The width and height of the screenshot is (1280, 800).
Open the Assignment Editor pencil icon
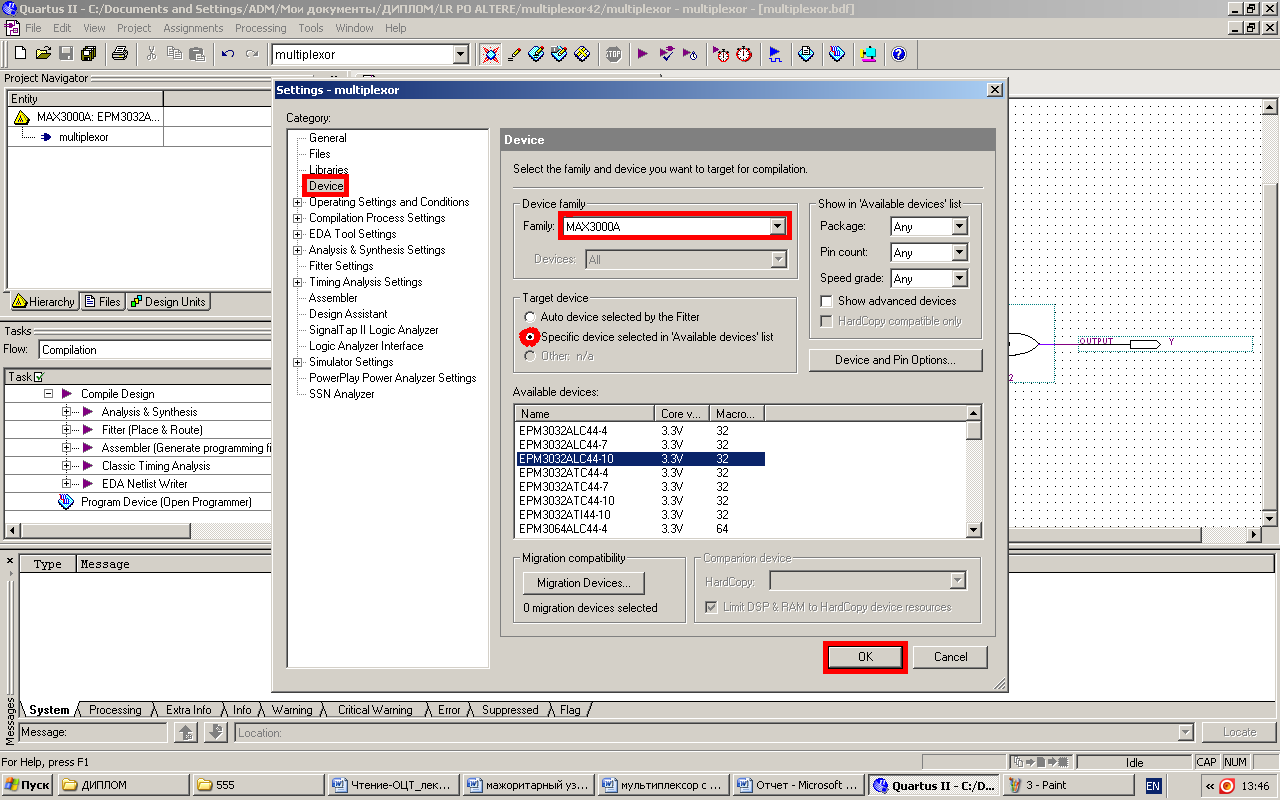pyautogui.click(x=514, y=54)
